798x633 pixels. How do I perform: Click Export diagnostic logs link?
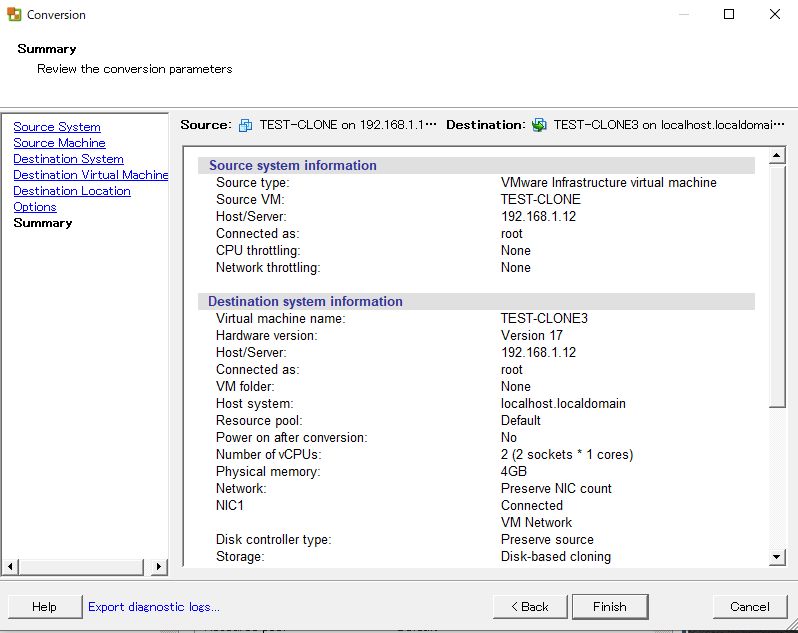pyautogui.click(x=154, y=607)
